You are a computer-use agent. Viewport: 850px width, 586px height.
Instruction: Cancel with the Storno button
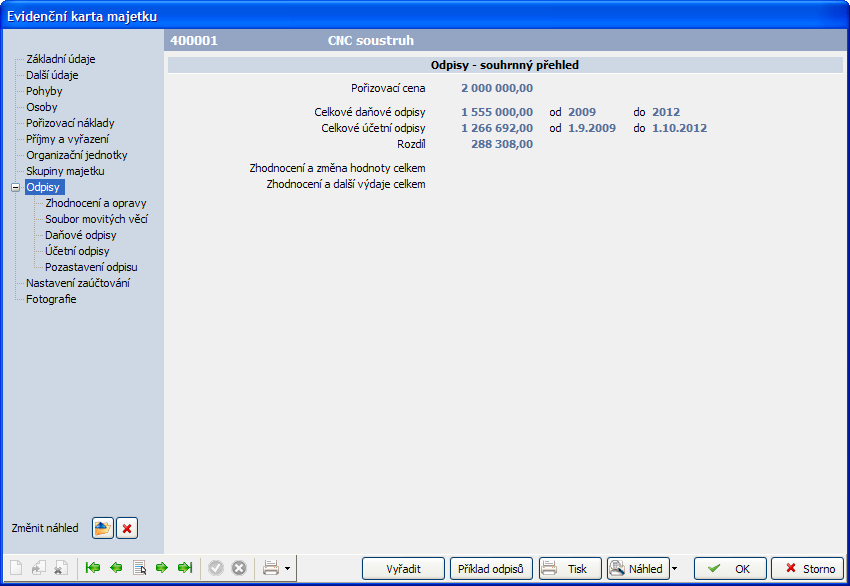pyautogui.click(x=808, y=569)
